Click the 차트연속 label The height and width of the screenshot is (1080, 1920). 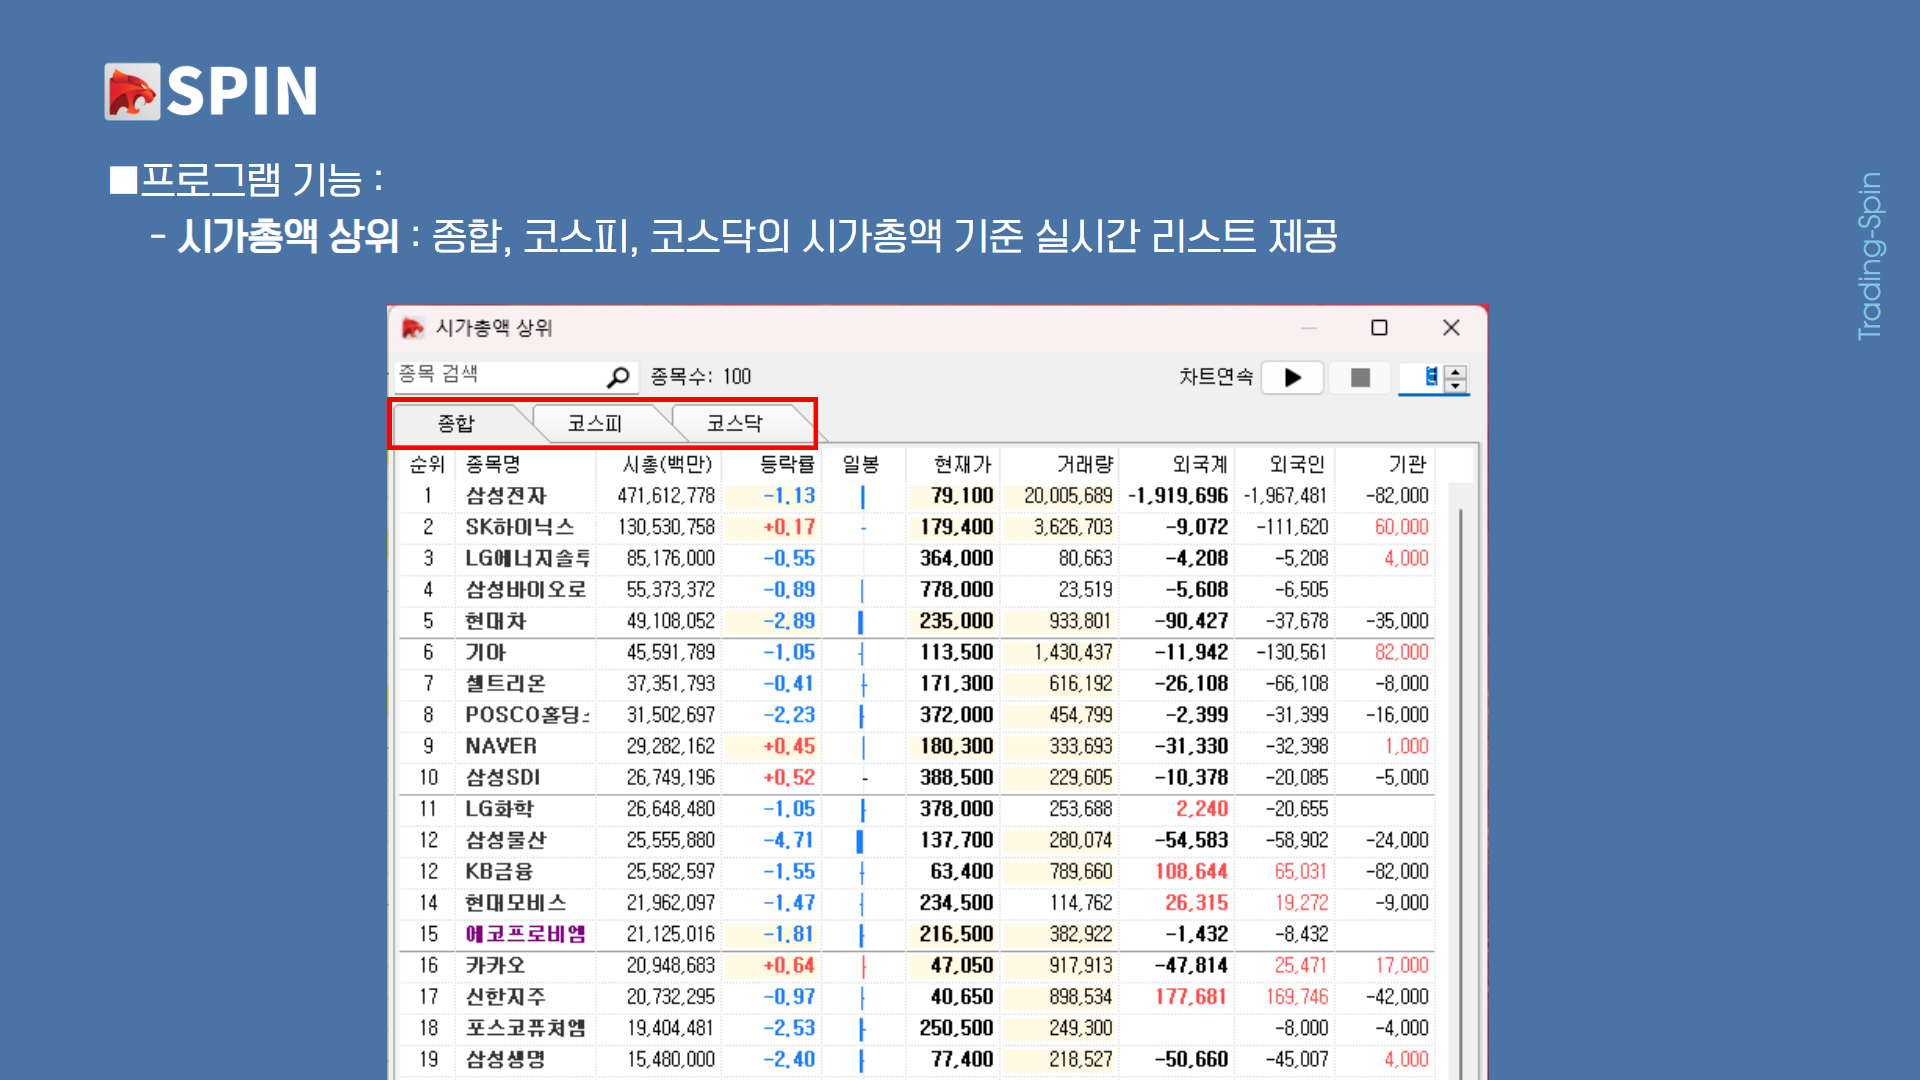(1216, 377)
